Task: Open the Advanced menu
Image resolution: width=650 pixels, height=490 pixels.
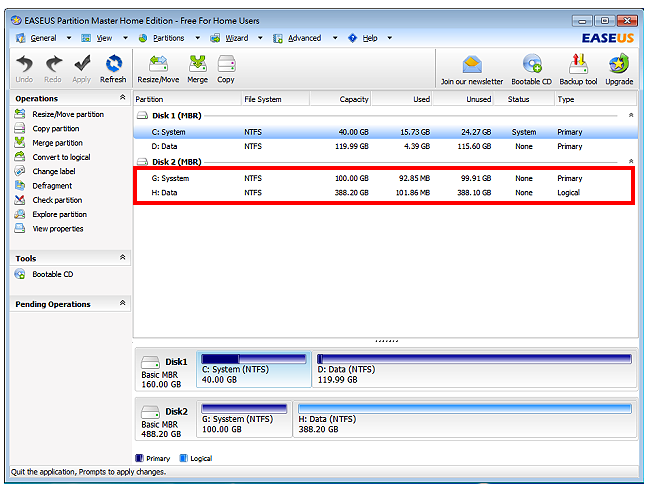Action: click(x=305, y=38)
